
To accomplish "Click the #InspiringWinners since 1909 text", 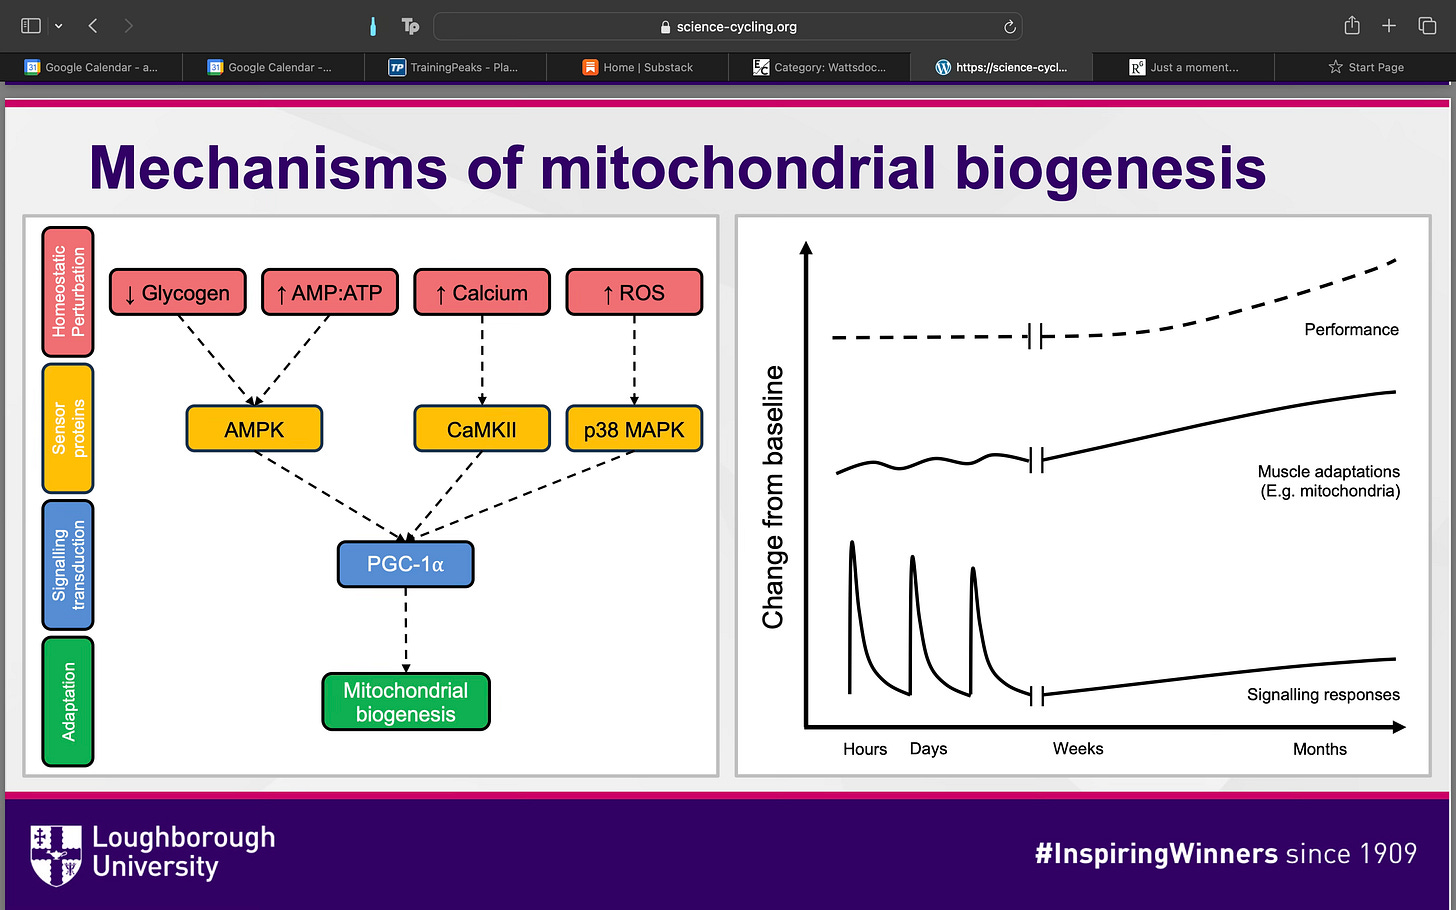I will point(1226,853).
